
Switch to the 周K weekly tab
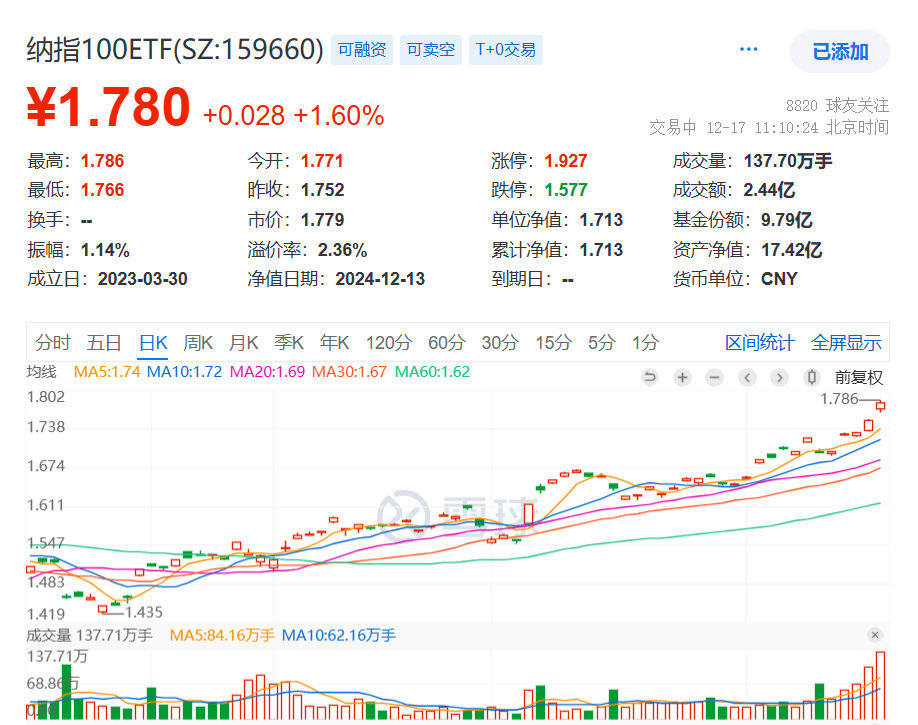coord(198,342)
